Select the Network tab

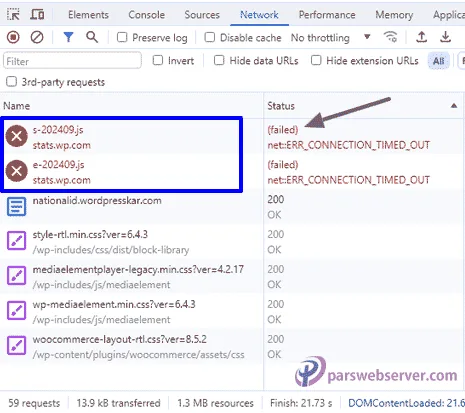(x=259, y=15)
